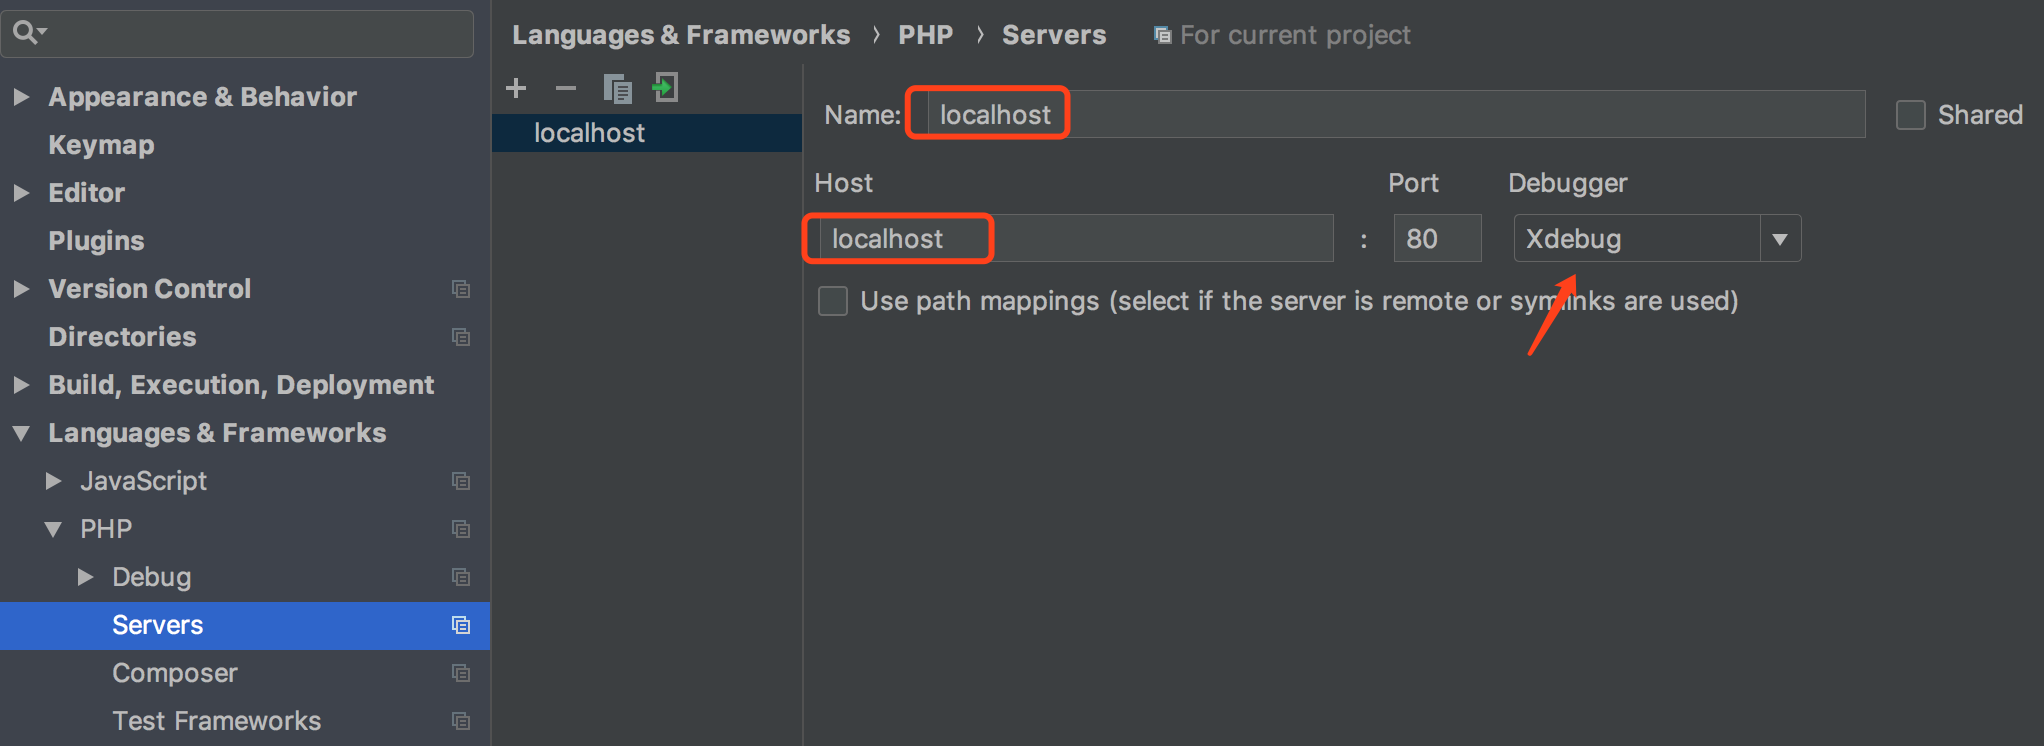Click the Plugins settings entry

96,241
